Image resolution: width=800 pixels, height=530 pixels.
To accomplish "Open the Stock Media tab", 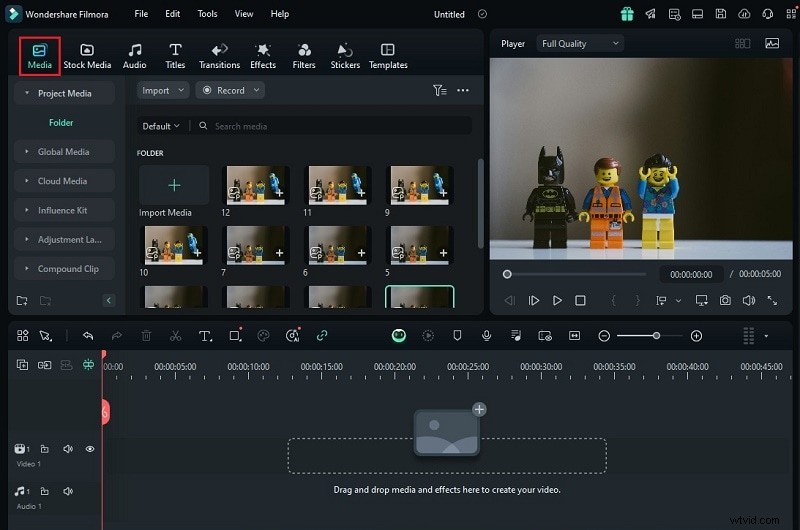I will tap(87, 56).
